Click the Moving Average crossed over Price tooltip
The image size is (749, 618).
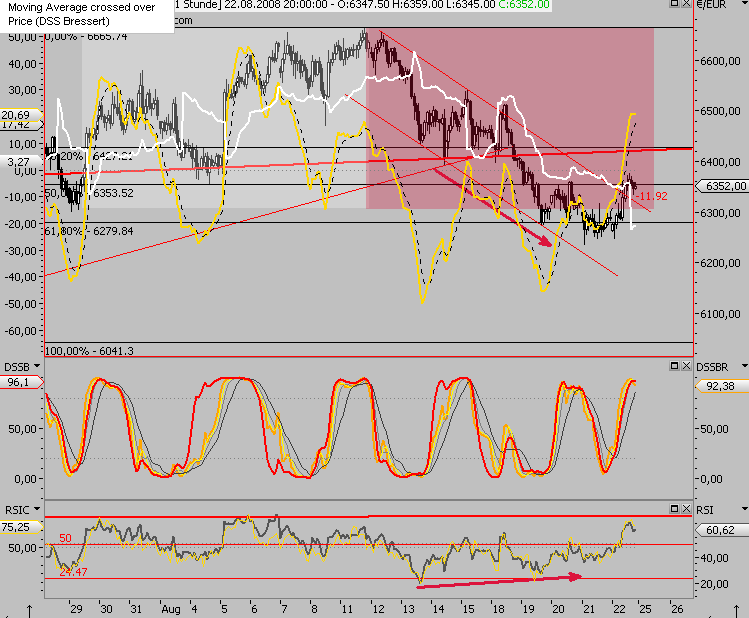click(x=86, y=13)
